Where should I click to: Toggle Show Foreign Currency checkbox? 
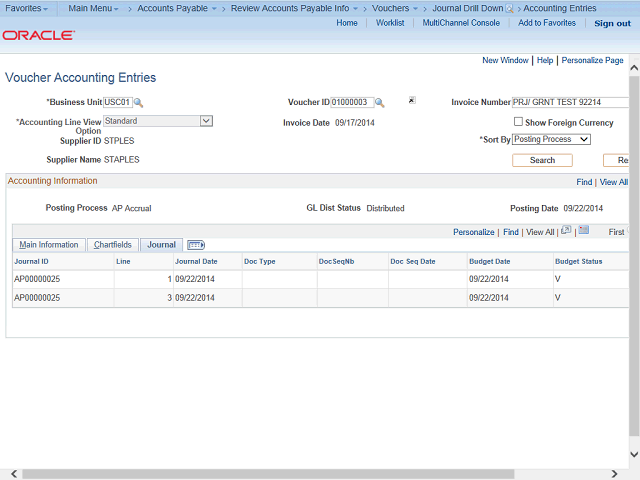(x=518, y=122)
